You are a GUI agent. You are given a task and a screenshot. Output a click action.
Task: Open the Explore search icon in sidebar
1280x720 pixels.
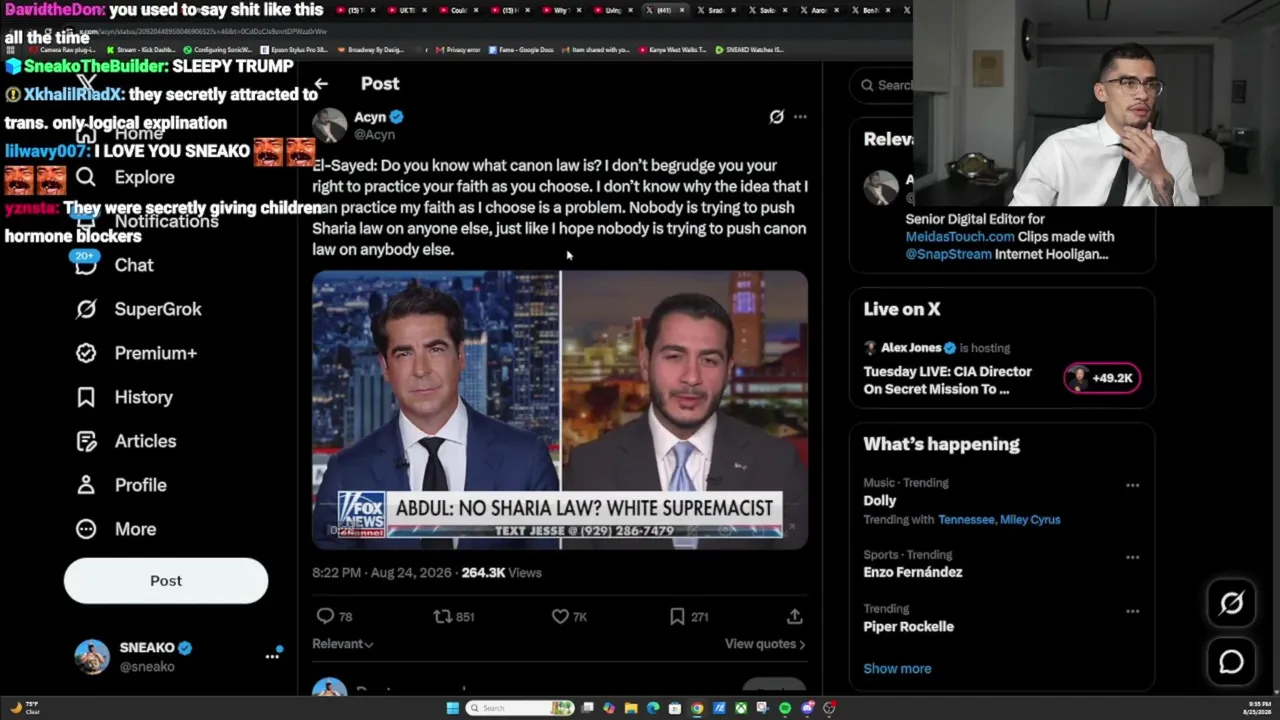click(86, 177)
